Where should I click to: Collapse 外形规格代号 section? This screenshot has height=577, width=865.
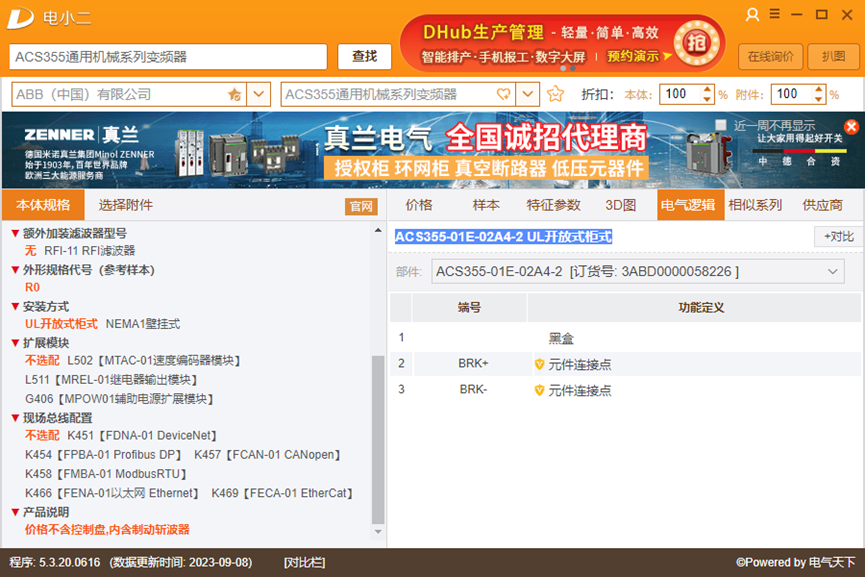coord(15,270)
